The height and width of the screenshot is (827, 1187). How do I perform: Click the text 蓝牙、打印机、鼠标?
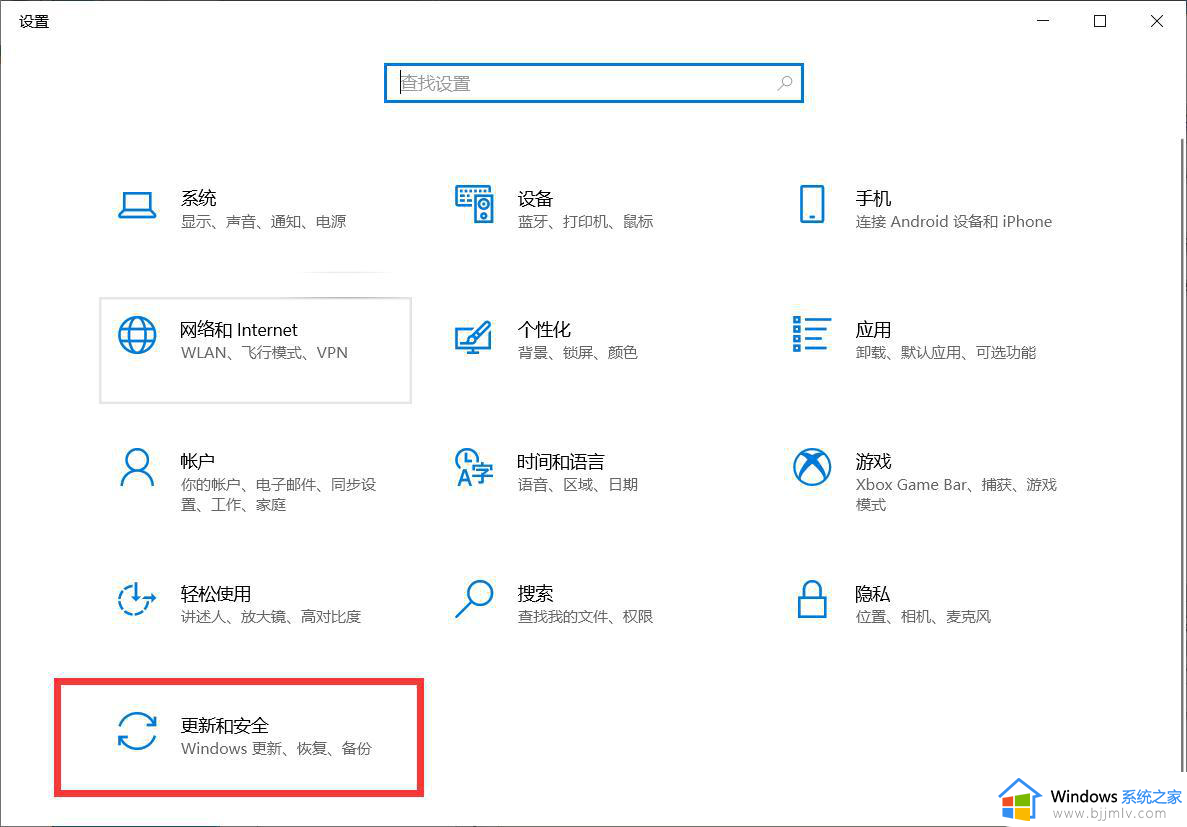click(585, 221)
